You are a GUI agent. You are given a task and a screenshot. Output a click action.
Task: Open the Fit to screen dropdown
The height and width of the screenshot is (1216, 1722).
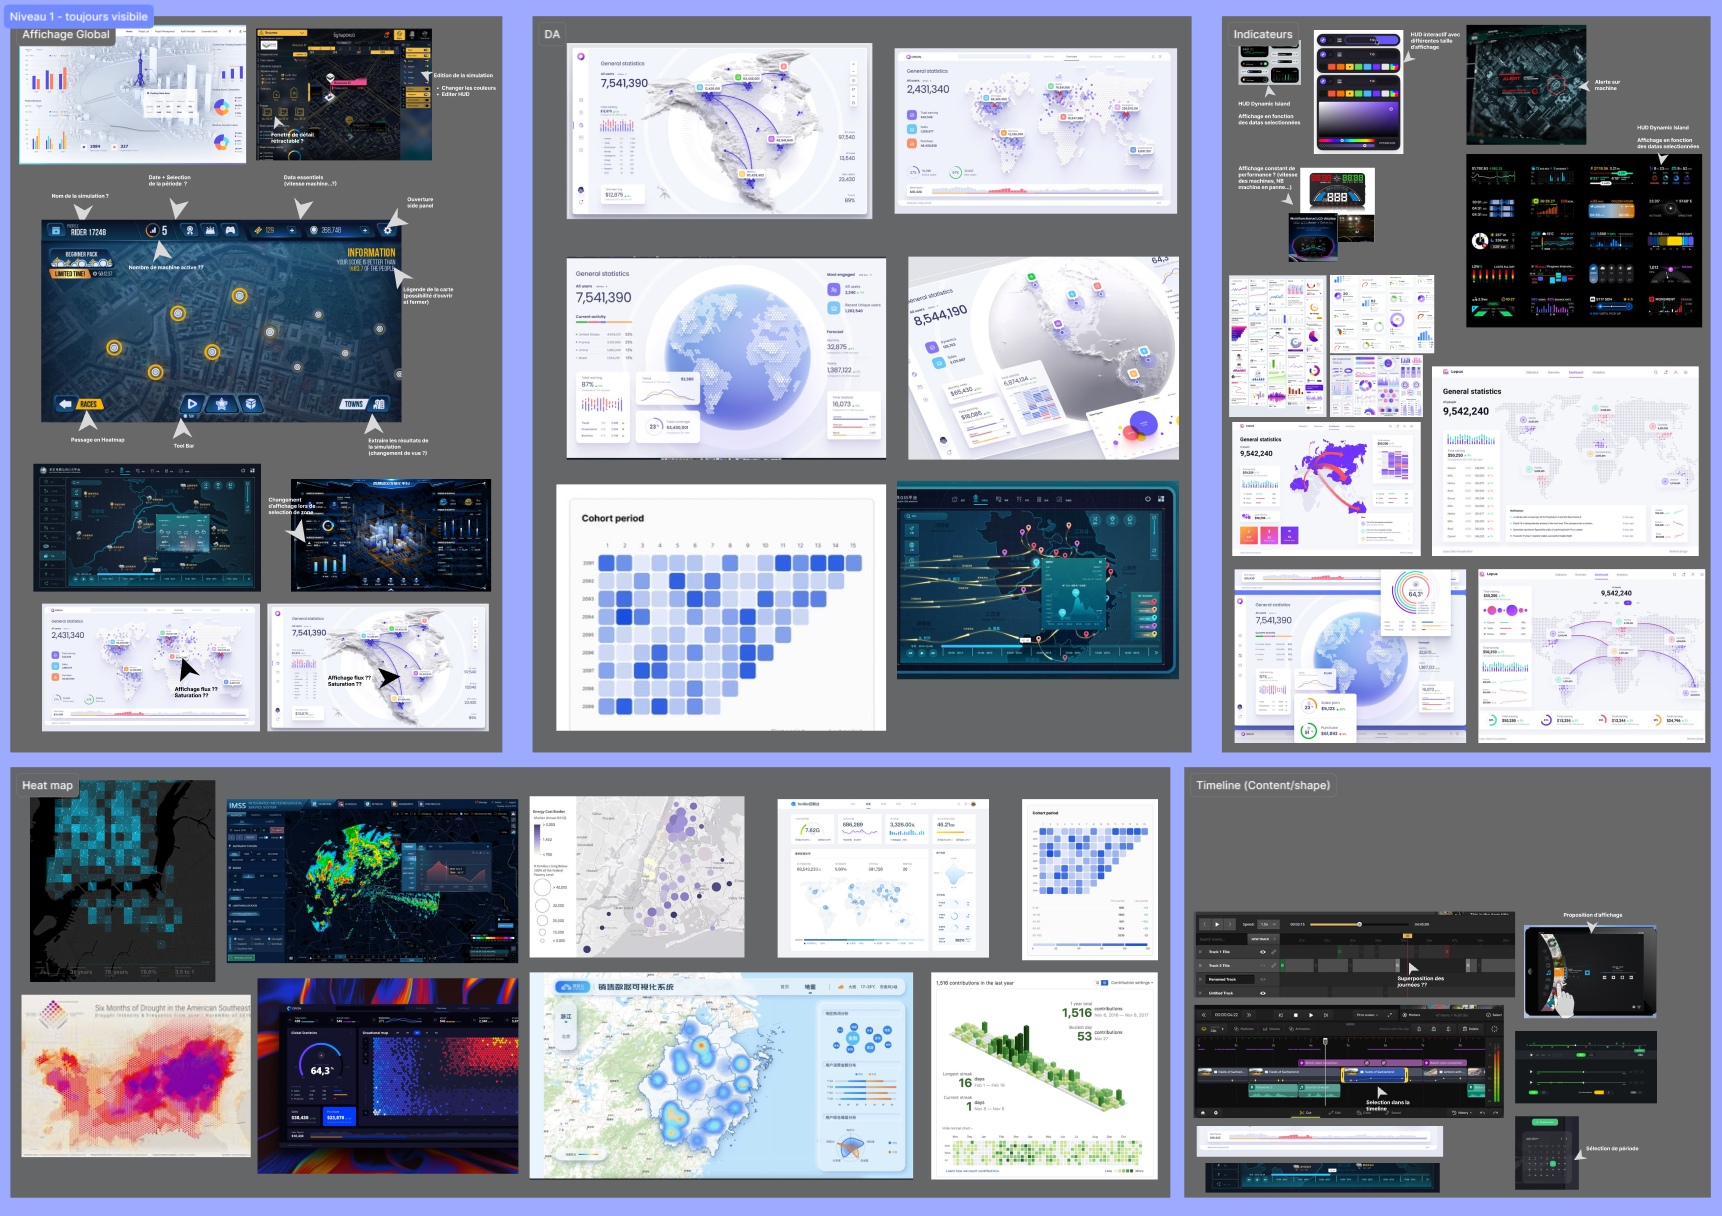pos(1367,1015)
